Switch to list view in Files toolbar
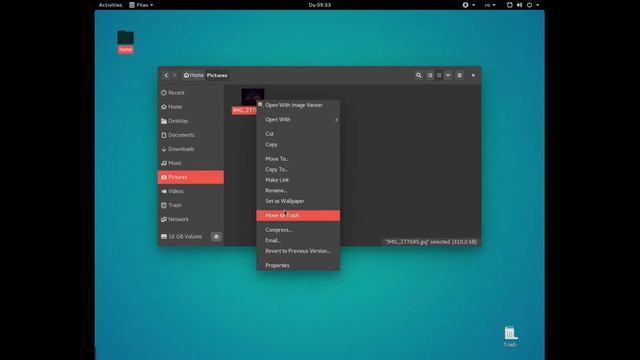The width and height of the screenshot is (640, 360). [430, 76]
